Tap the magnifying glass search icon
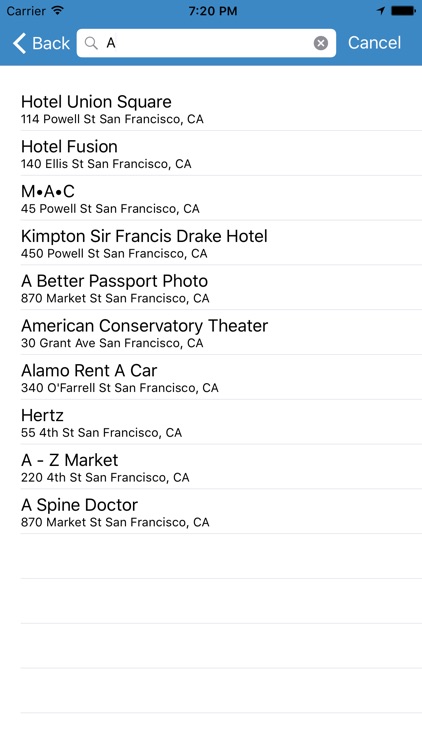The image size is (422, 750). tap(91, 43)
